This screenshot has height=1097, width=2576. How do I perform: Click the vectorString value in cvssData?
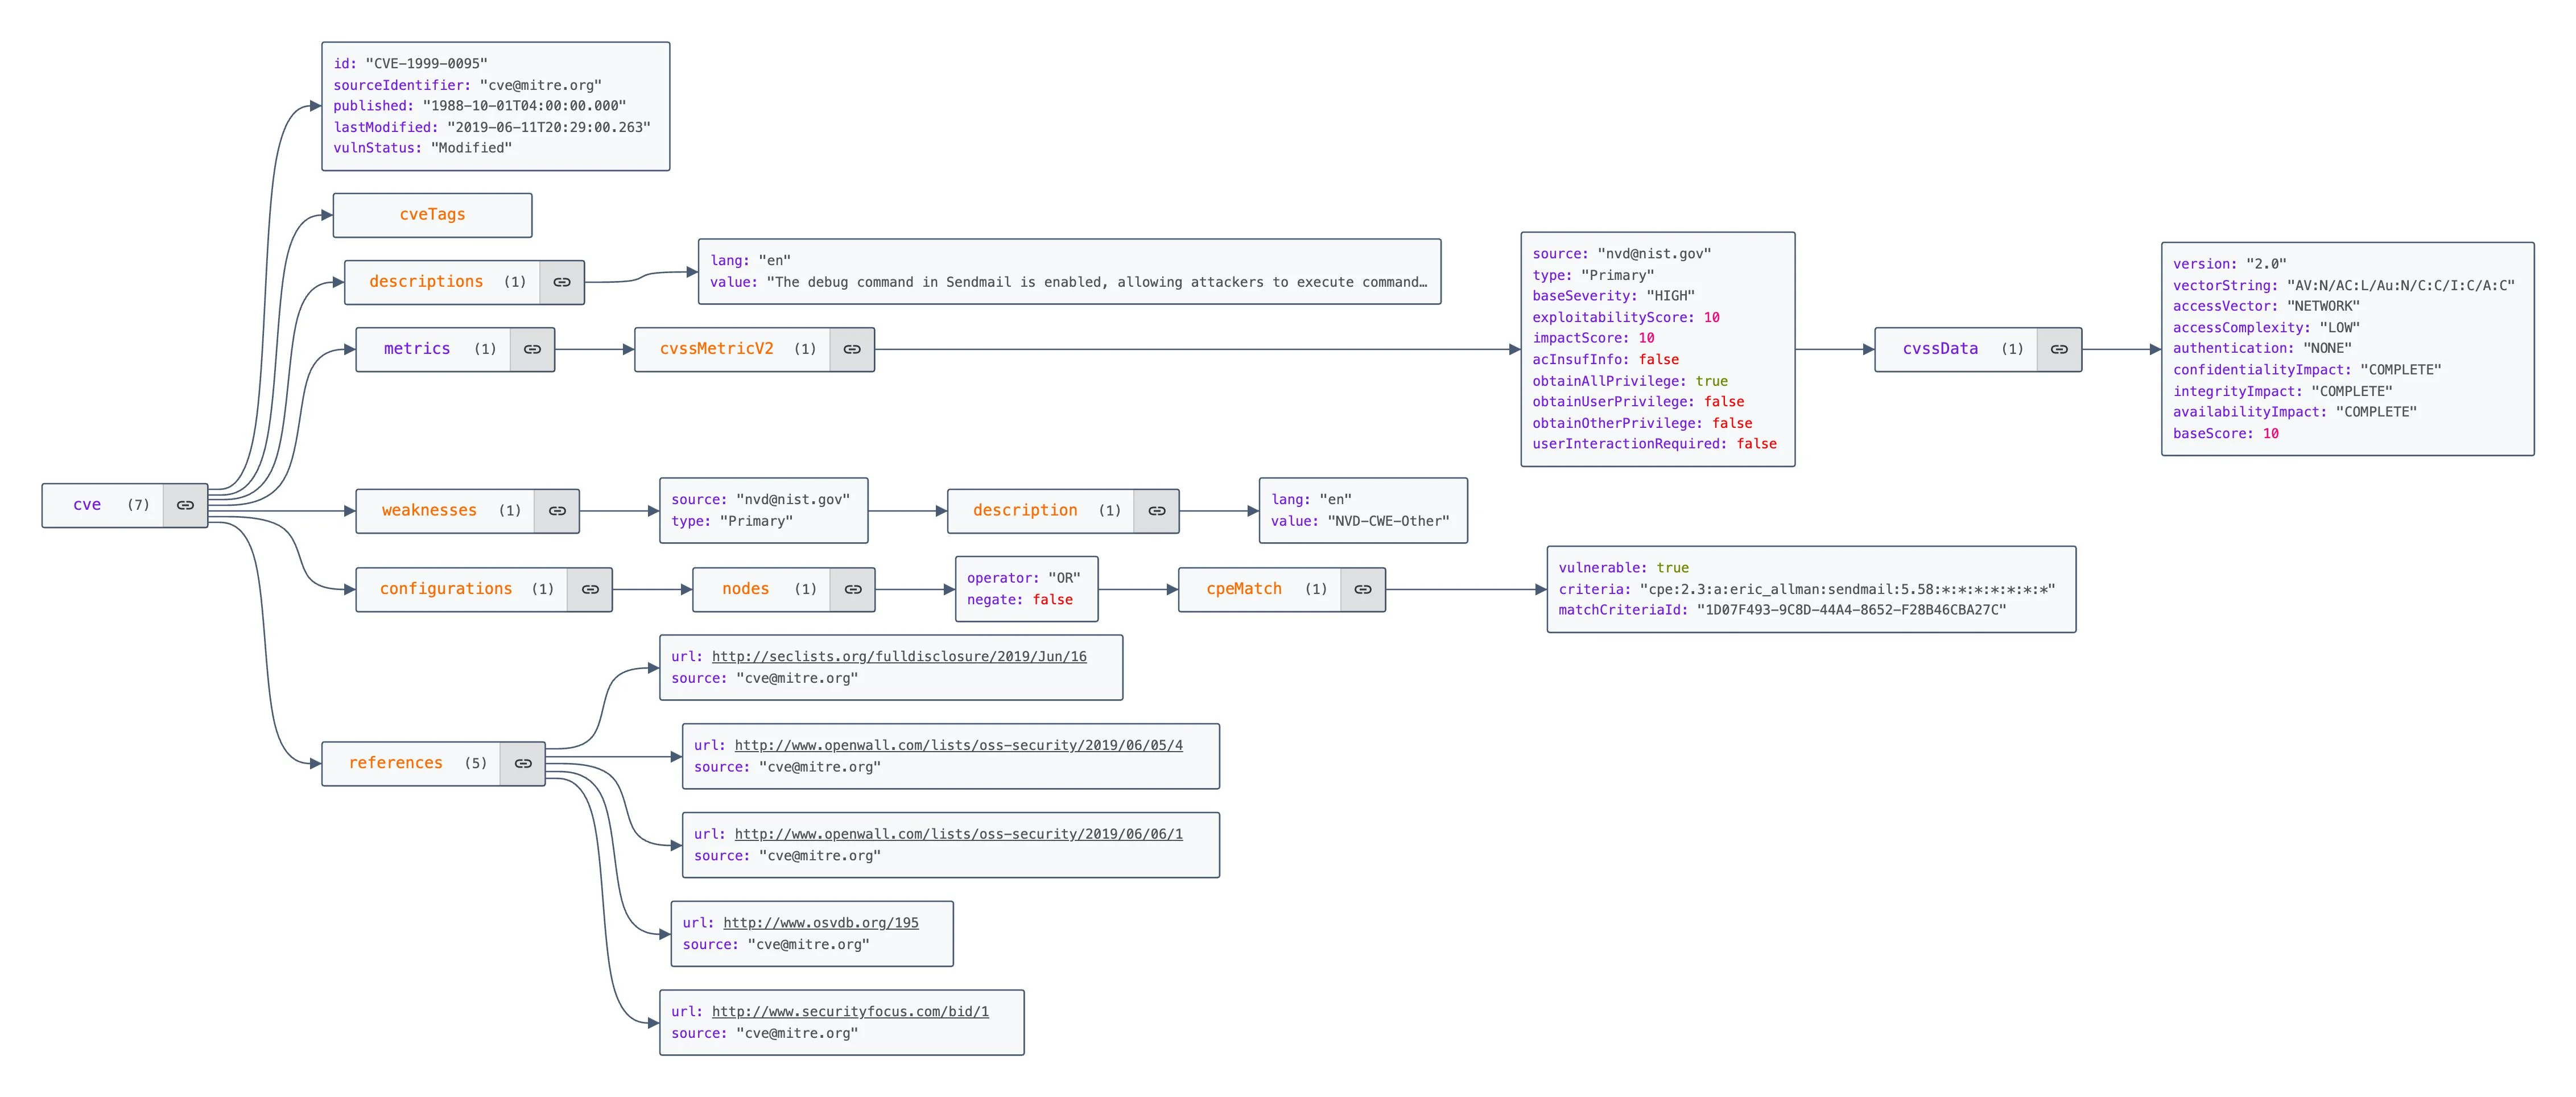coord(2400,286)
